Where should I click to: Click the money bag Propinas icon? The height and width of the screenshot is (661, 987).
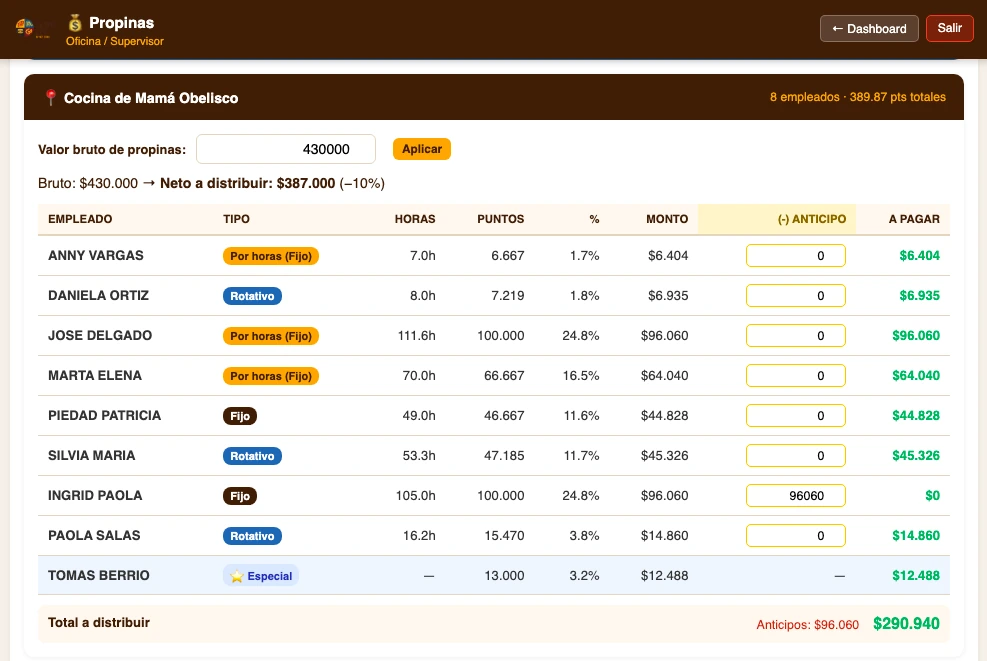[x=75, y=23]
